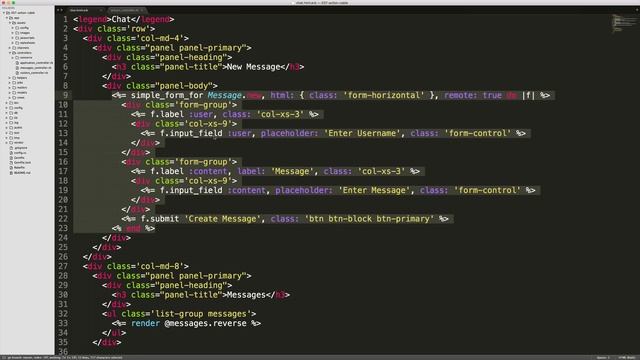640x360 pixels.
Task: Click the 'simple_form_for' text on line 9
Action: tap(167, 96)
